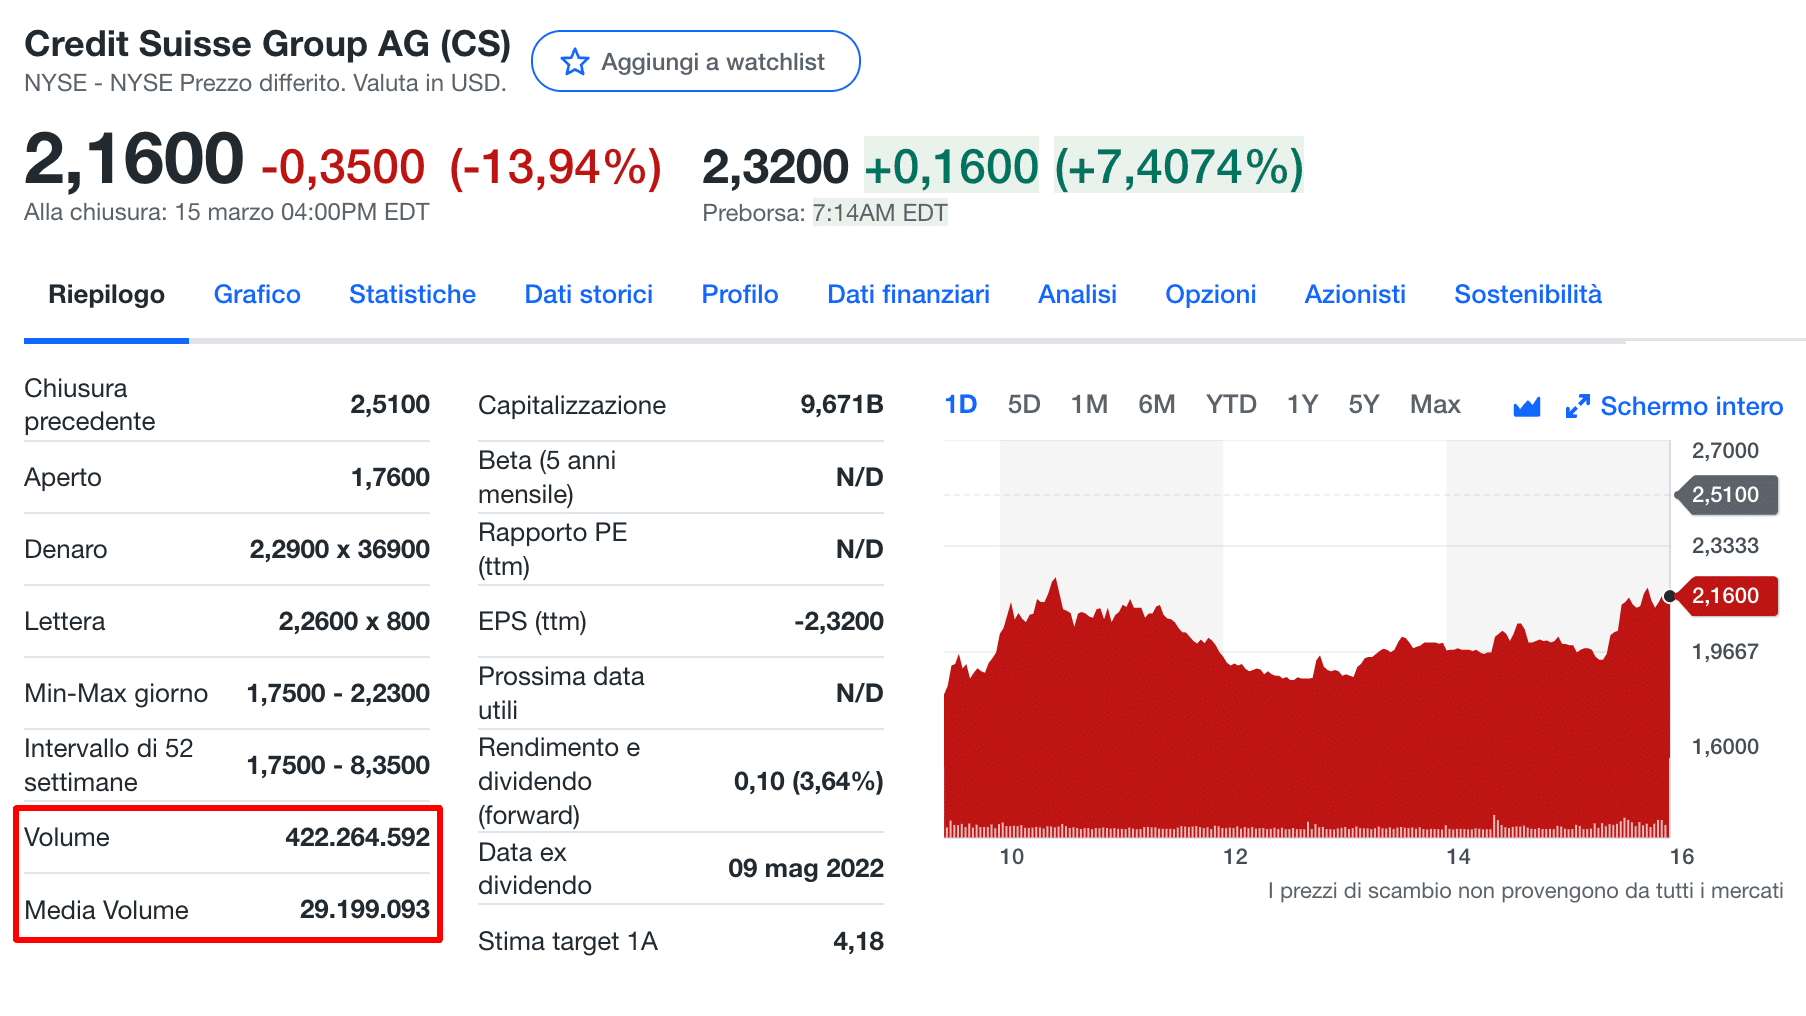The image size is (1806, 1016).
Task: Choose the YTD chart range
Action: [1230, 404]
